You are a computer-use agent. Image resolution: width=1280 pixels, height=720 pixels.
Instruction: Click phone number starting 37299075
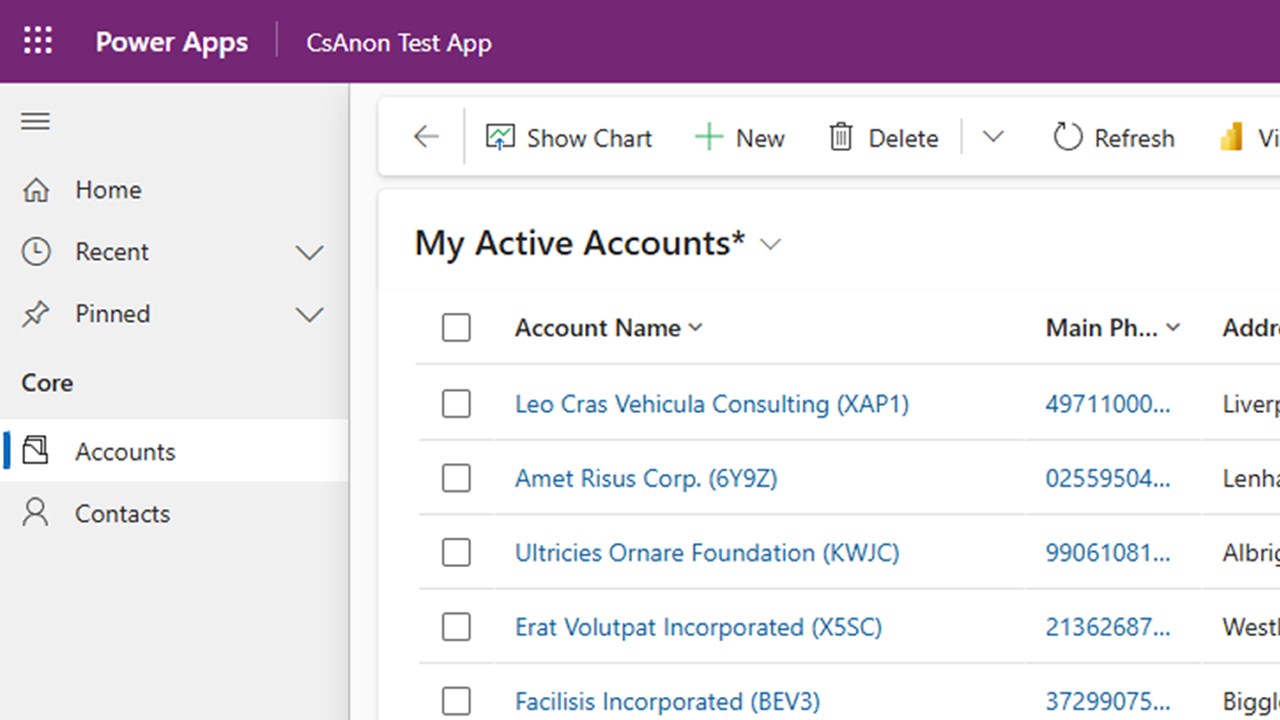coord(1108,701)
